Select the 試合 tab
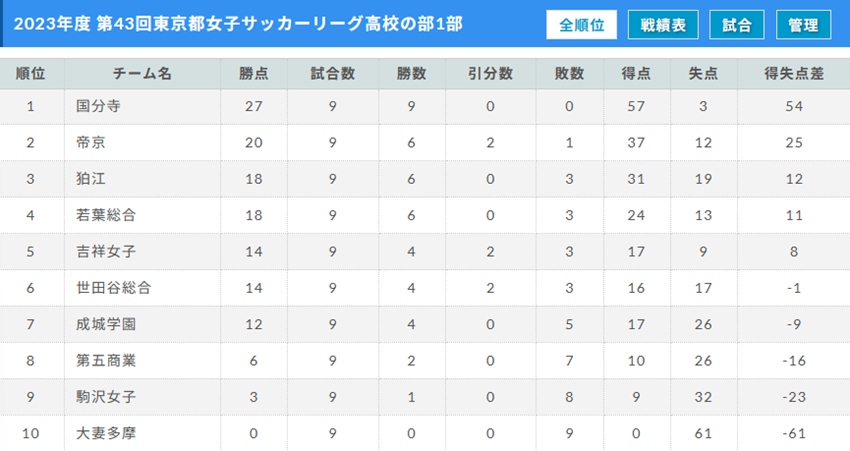 coord(737,25)
